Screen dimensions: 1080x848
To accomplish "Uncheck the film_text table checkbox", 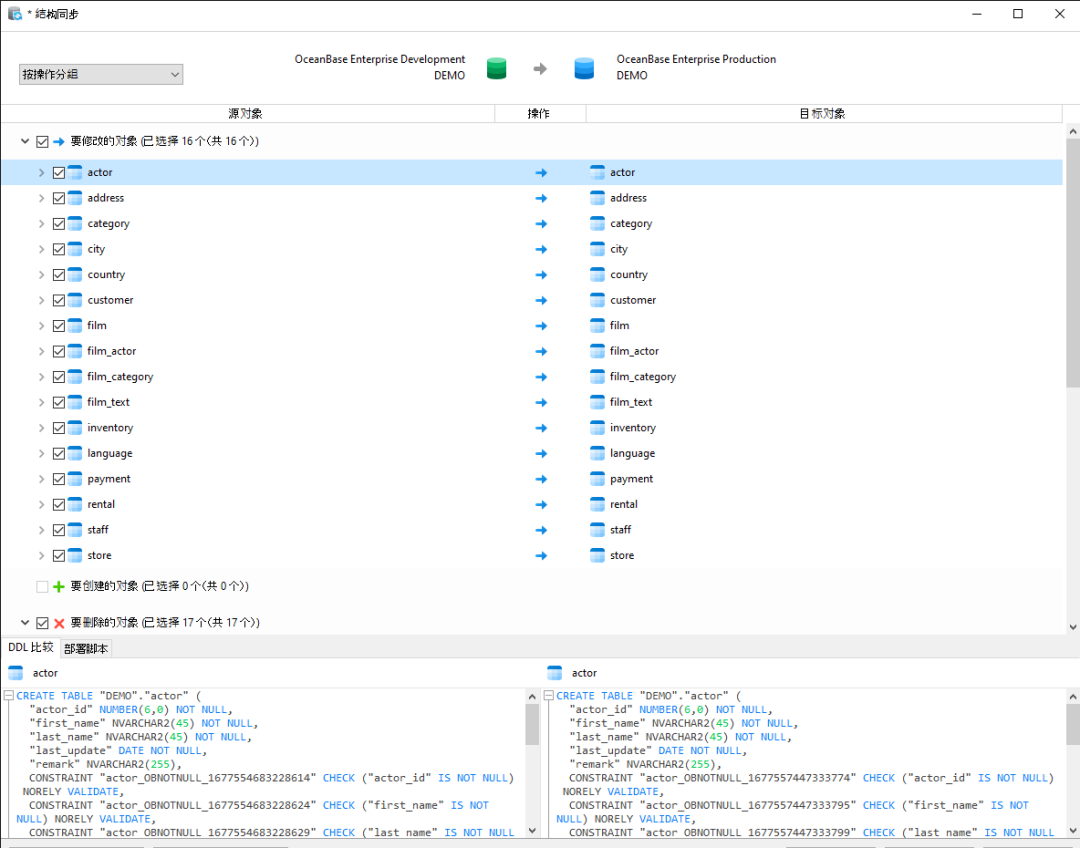I will (59, 402).
